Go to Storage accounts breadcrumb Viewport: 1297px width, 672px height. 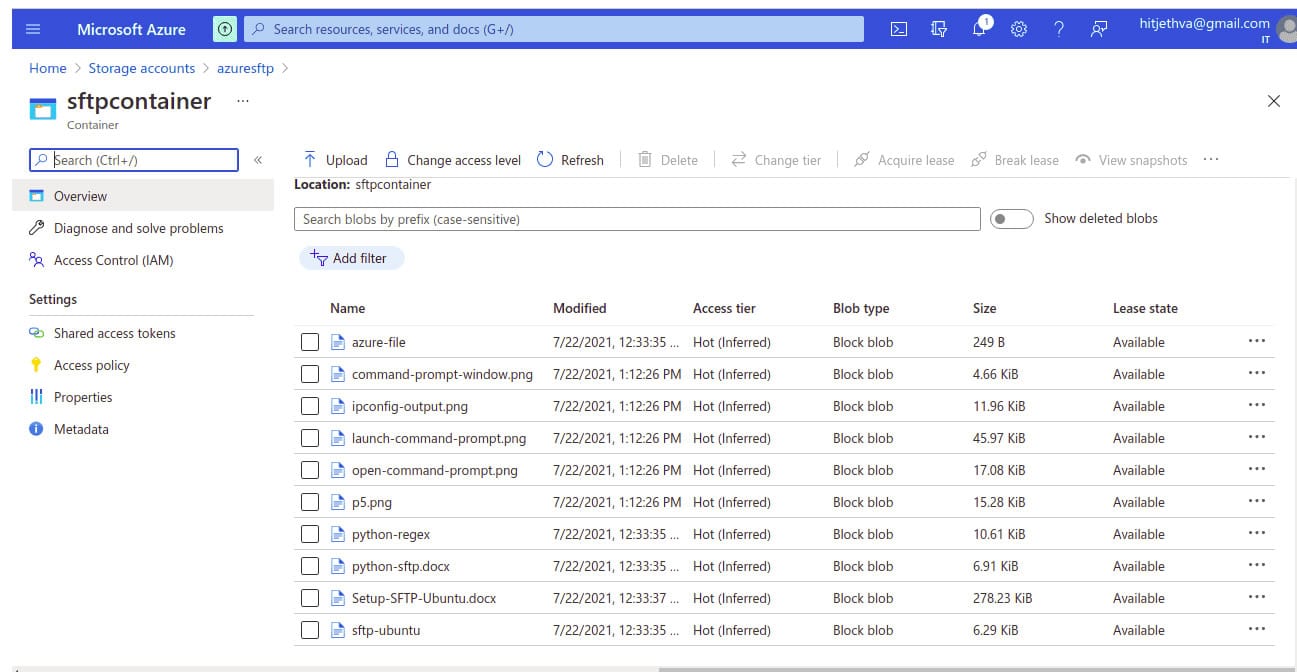click(x=142, y=68)
